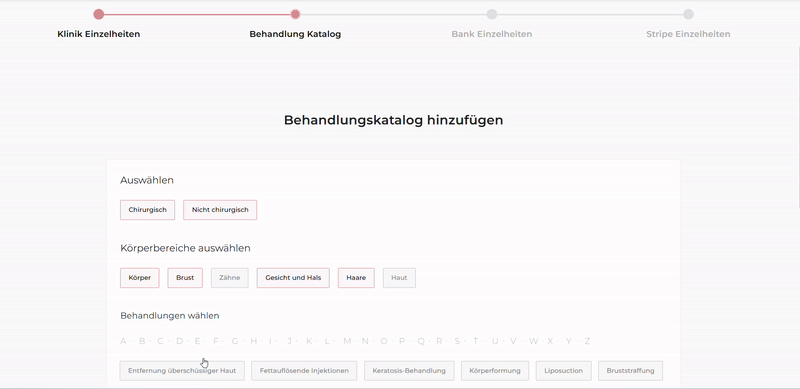800x389 pixels.
Task: Open the Behandlung Katalog step
Action: [x=295, y=34]
